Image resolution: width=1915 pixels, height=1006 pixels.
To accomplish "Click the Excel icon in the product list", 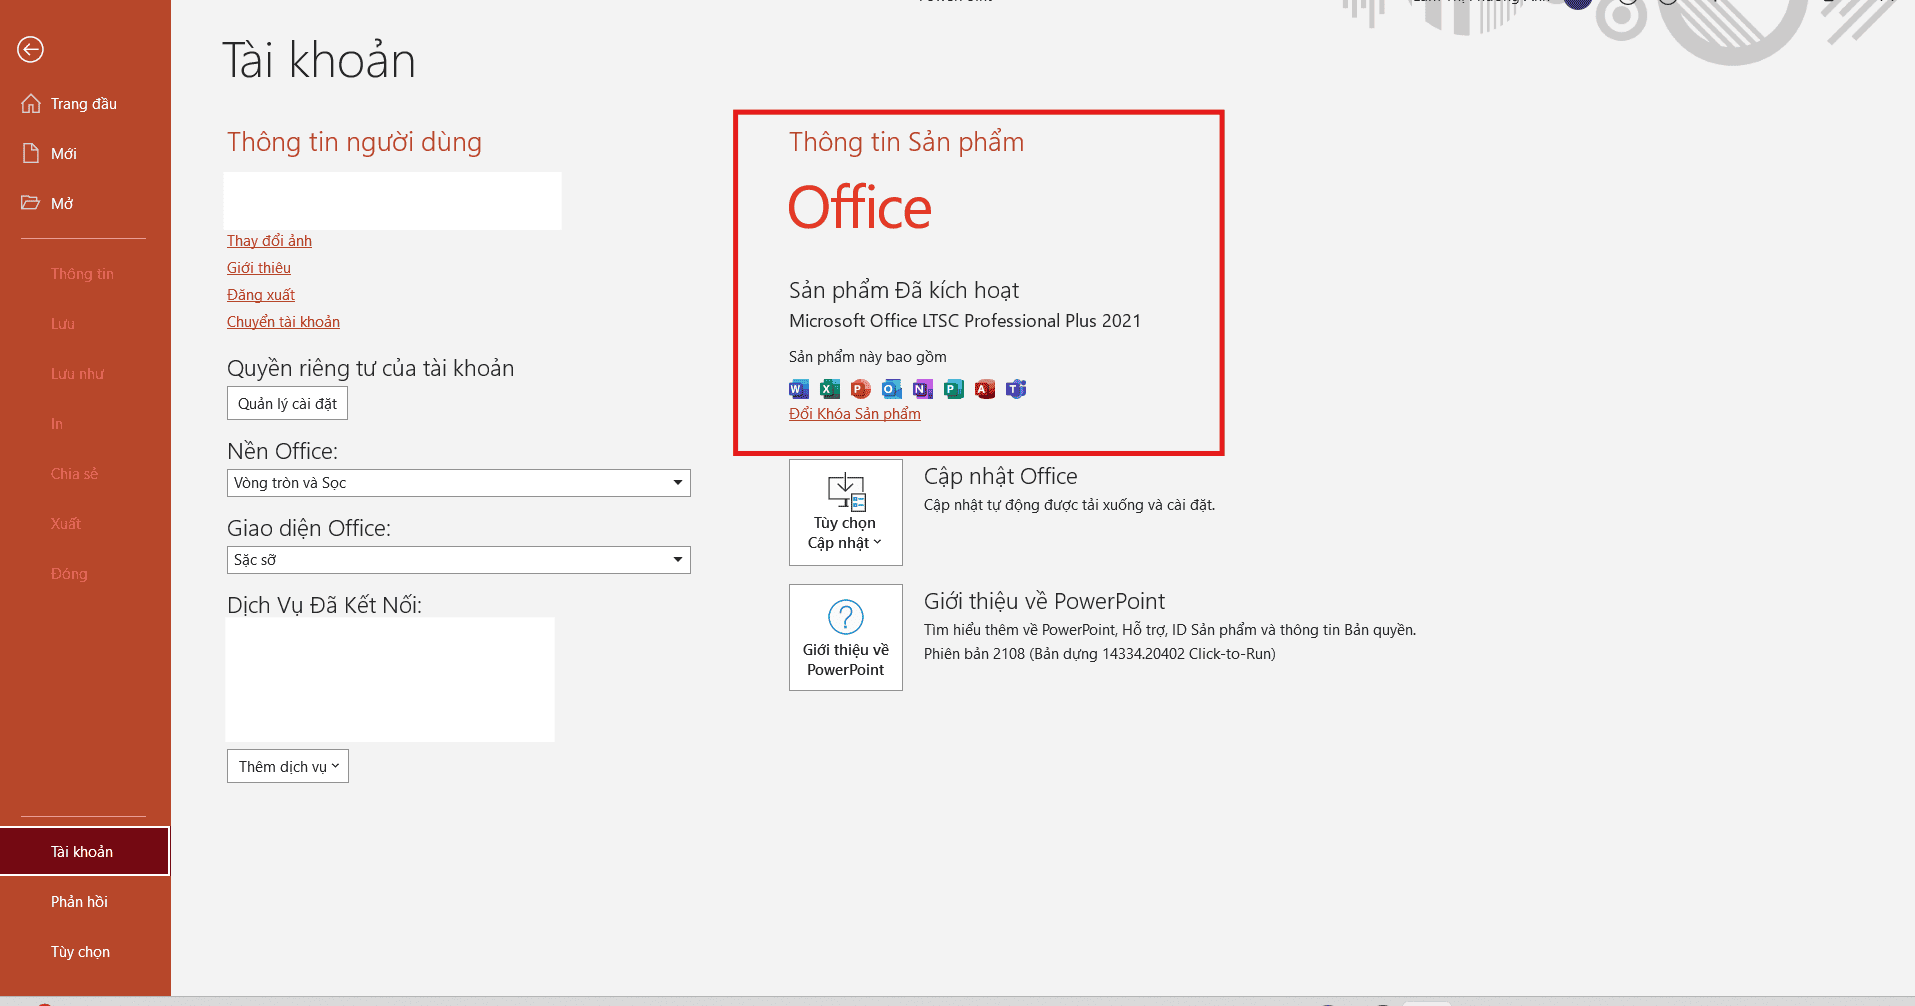I will [829, 389].
